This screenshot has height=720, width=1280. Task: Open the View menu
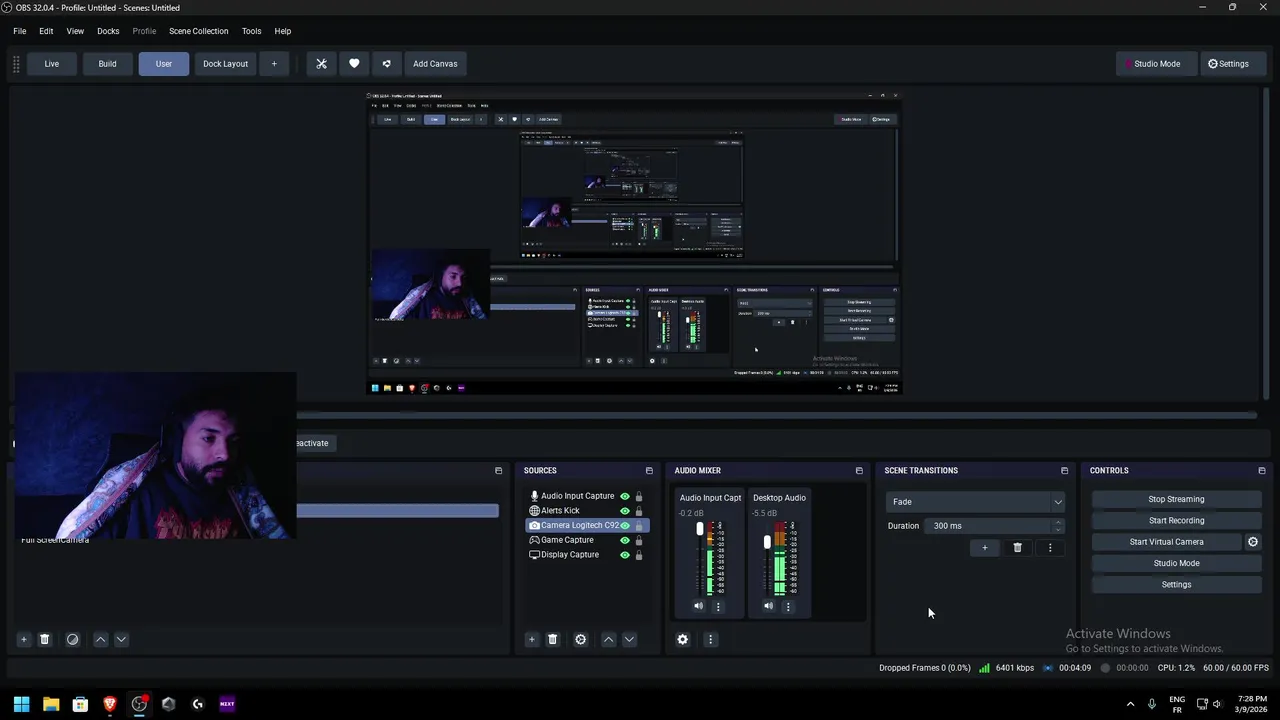[x=75, y=31]
